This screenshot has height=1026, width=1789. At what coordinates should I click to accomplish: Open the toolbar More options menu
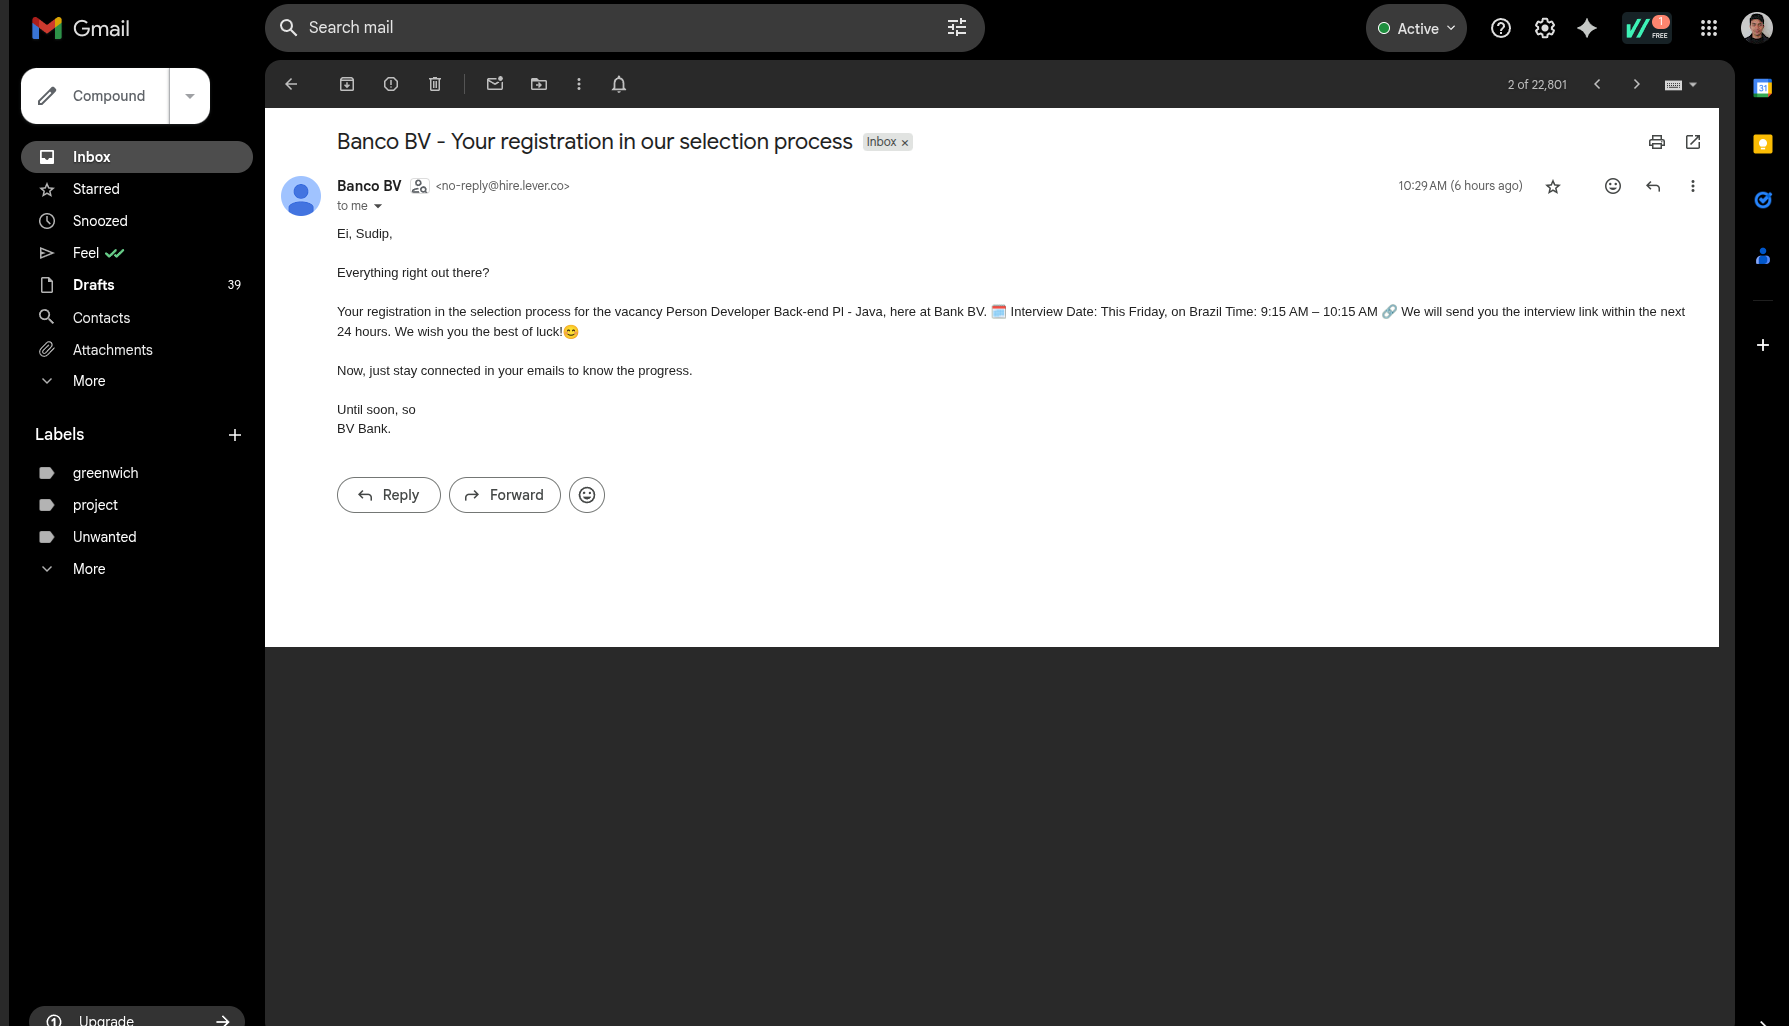(x=579, y=84)
